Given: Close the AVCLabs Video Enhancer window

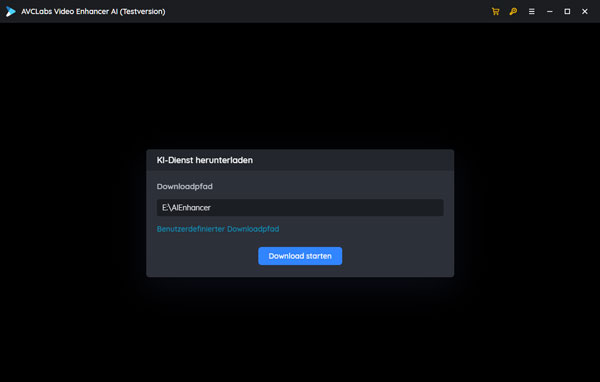Looking at the screenshot, I should pyautogui.click(x=585, y=11).
